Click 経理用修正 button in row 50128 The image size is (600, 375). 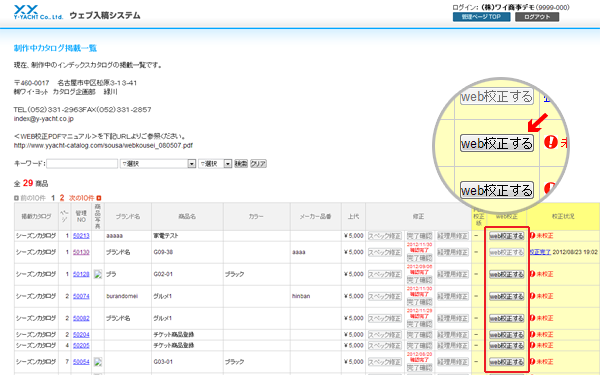coord(453,274)
